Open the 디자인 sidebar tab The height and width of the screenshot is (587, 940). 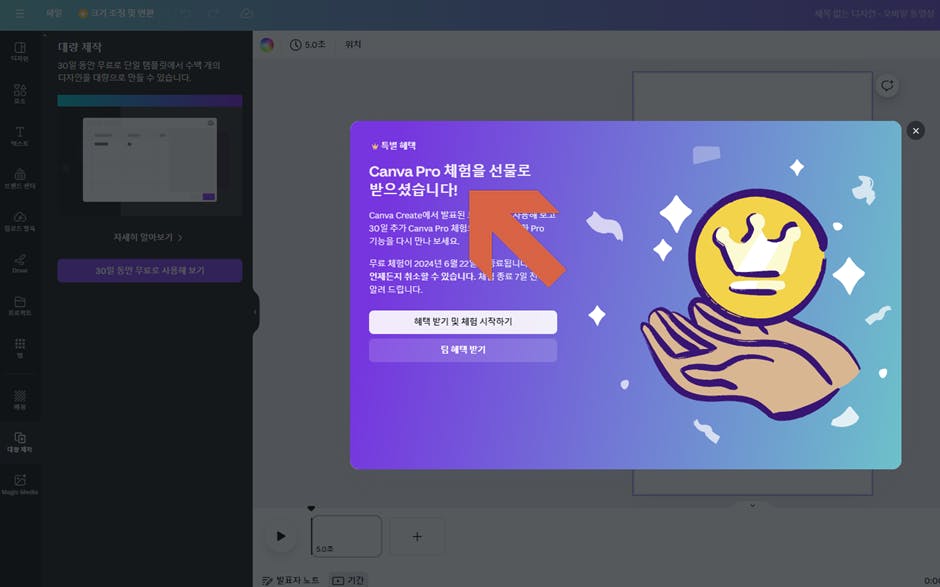point(20,52)
